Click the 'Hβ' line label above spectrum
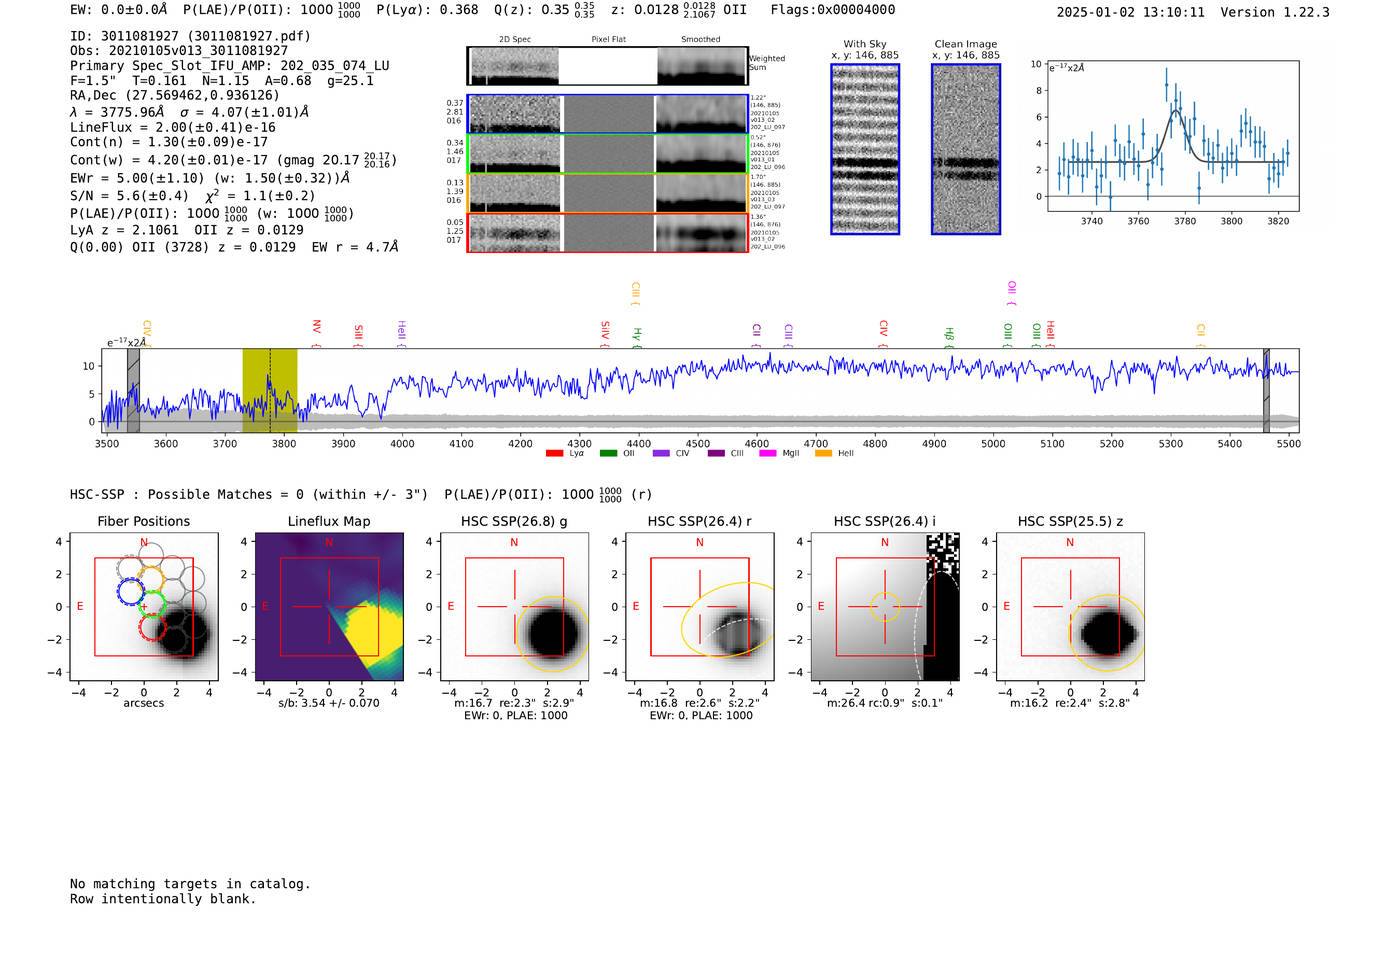 tap(949, 334)
